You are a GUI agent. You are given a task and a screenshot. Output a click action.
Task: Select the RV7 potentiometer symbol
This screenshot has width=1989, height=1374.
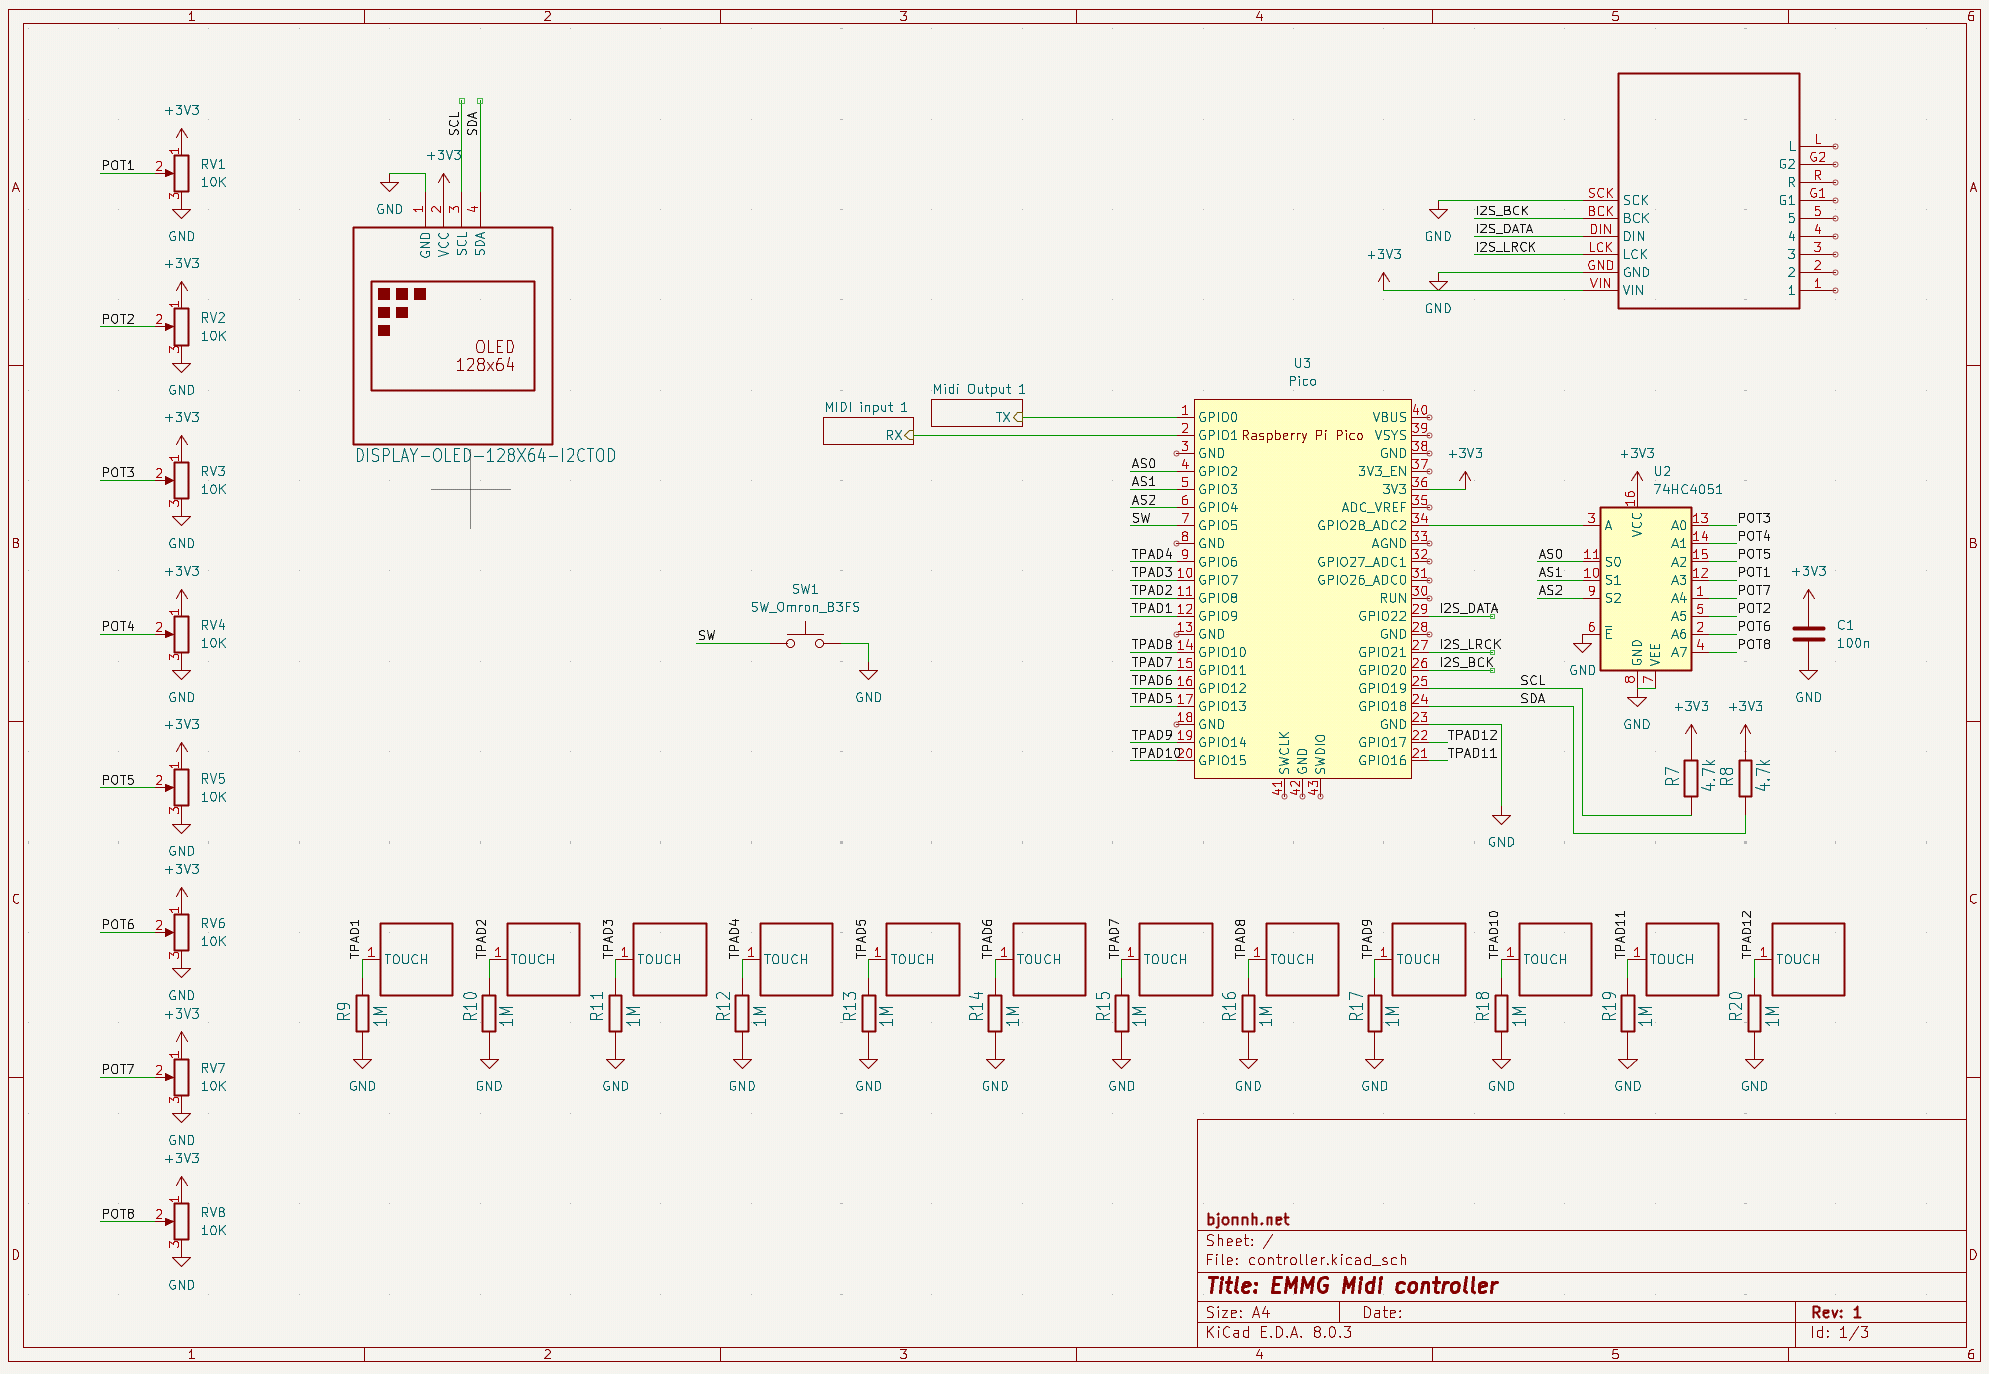tap(181, 1077)
